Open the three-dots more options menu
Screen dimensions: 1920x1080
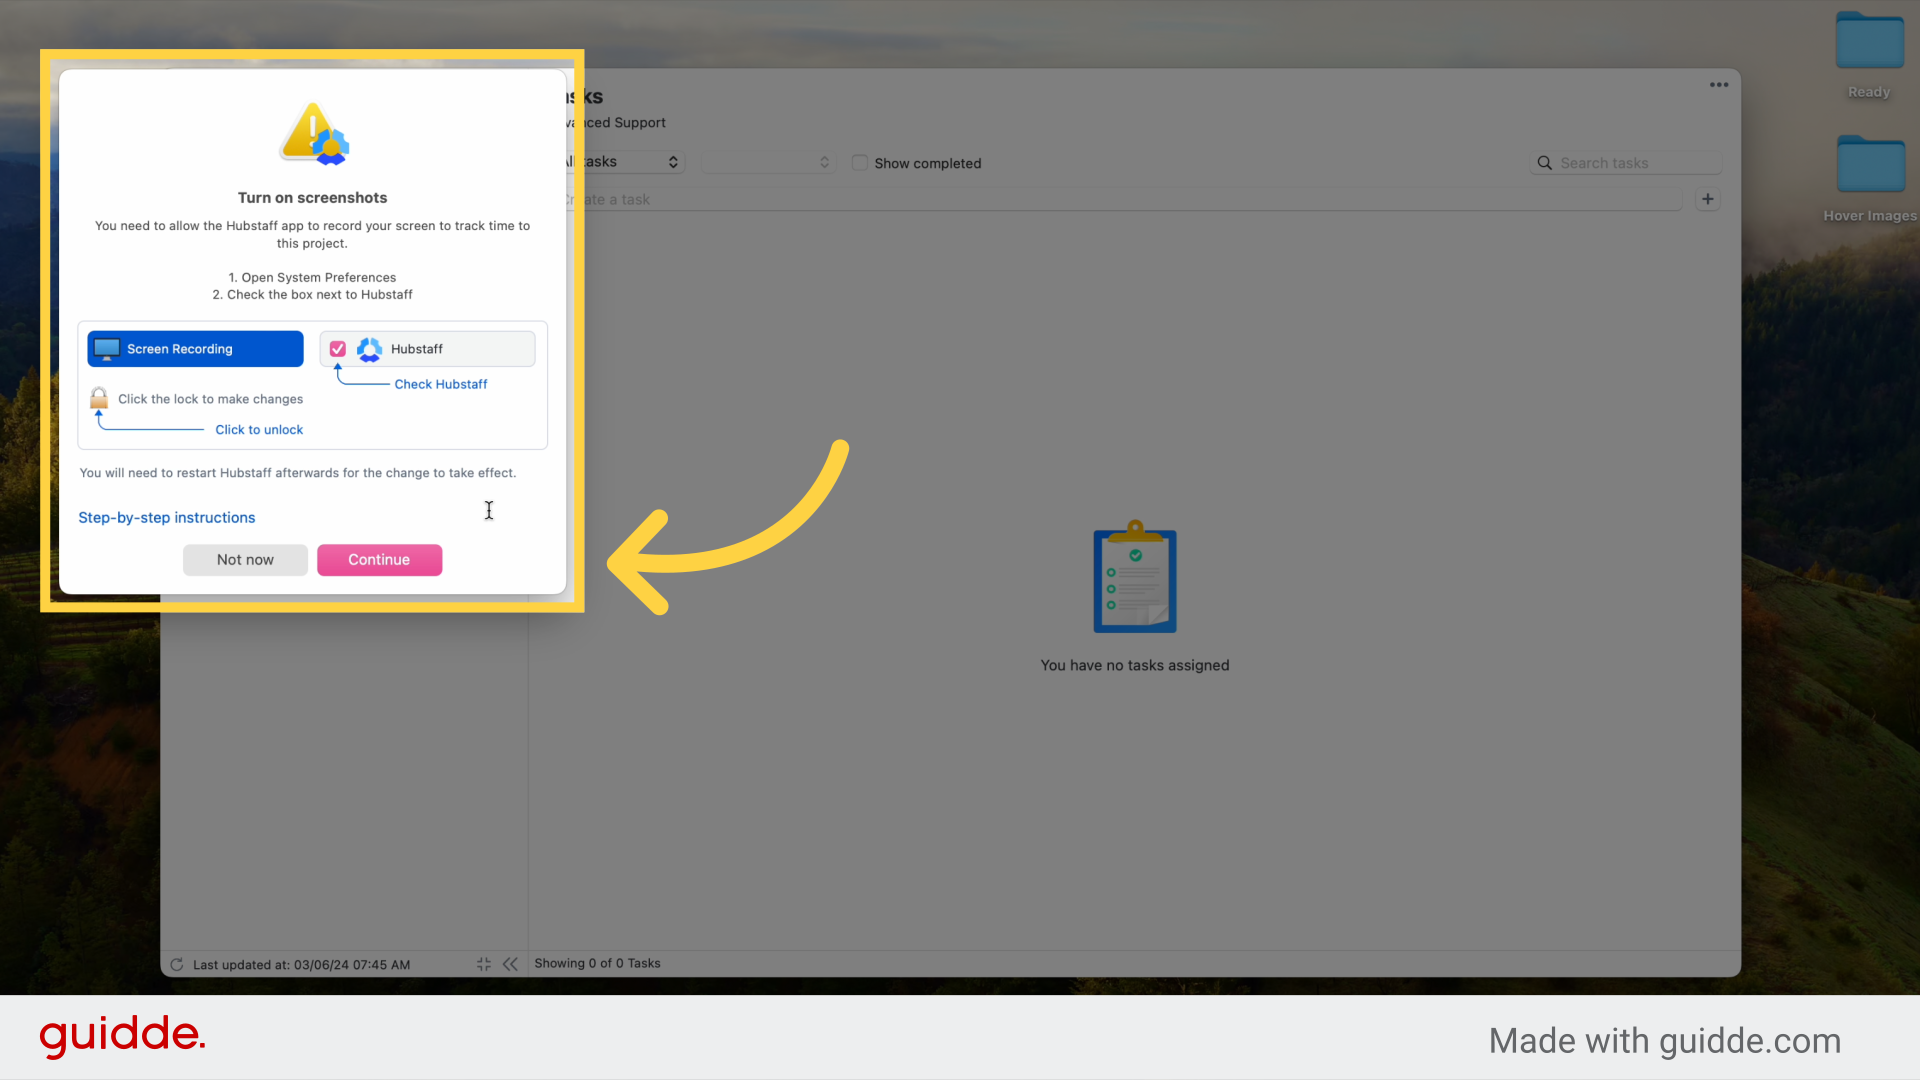coord(1719,85)
